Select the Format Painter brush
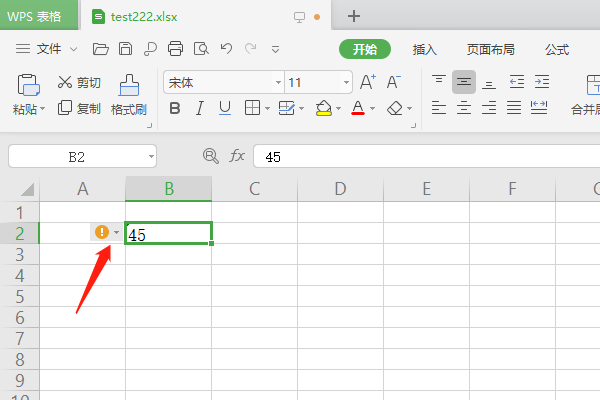This screenshot has height=400, width=600. (x=129, y=85)
